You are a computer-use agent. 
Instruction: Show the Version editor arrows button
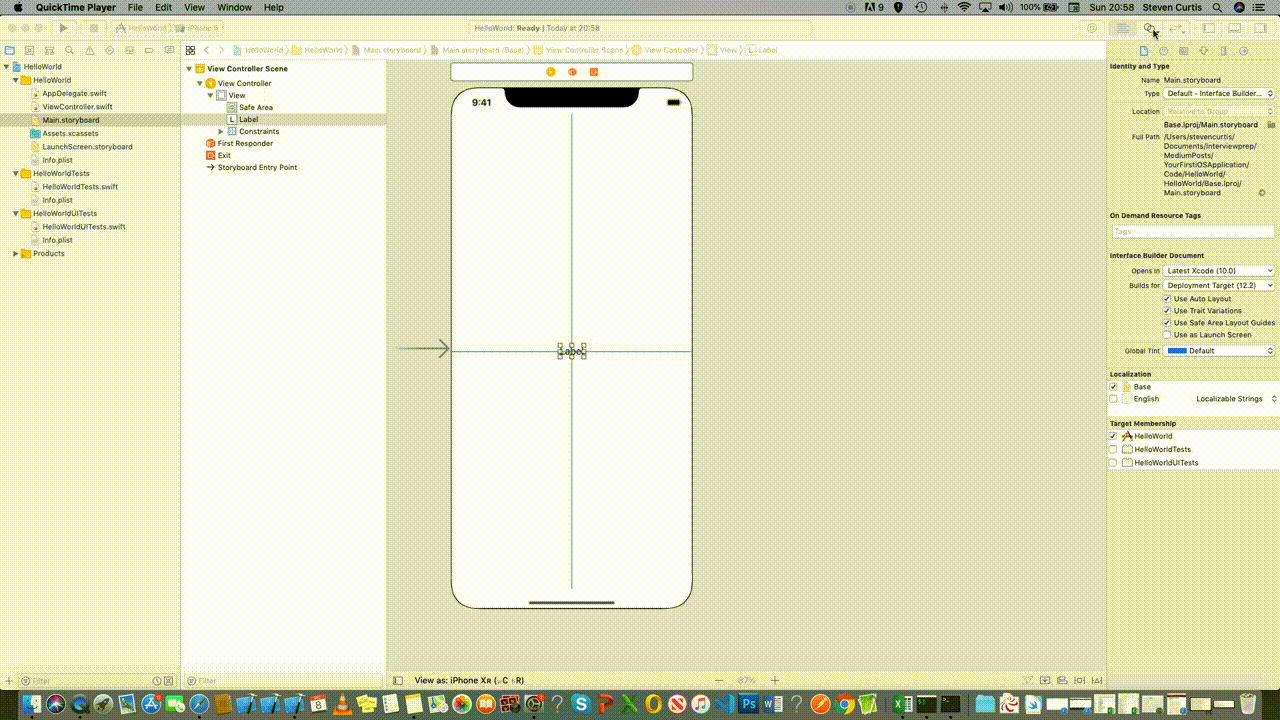click(x=1177, y=29)
